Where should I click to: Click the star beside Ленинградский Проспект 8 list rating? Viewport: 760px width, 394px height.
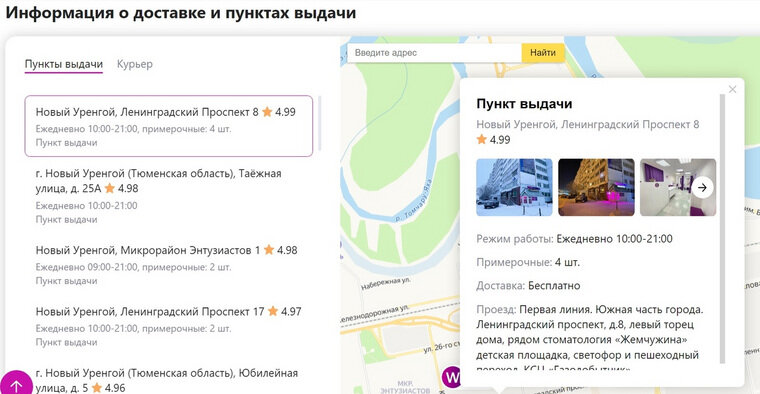(x=267, y=112)
